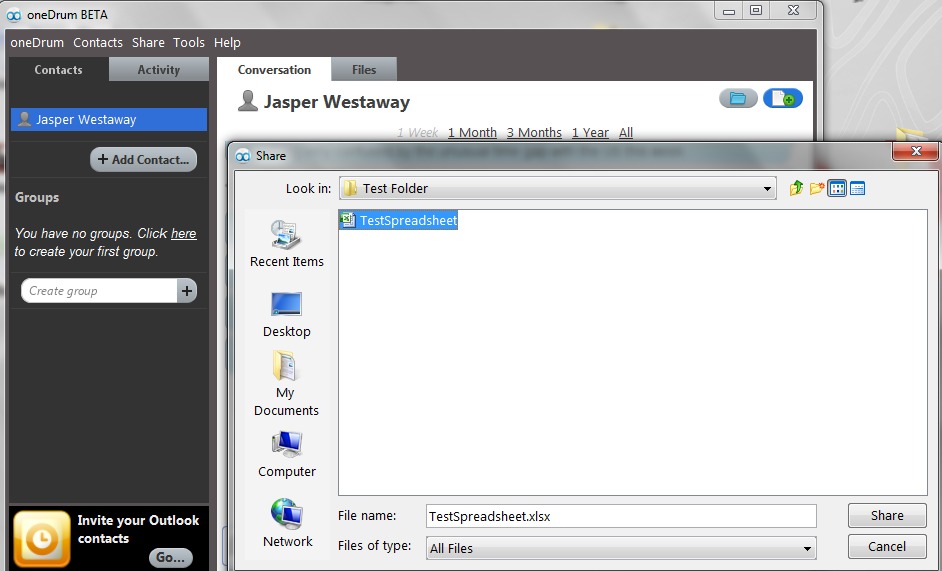Click the File name input field
This screenshot has height=571, width=942.
click(x=621, y=516)
